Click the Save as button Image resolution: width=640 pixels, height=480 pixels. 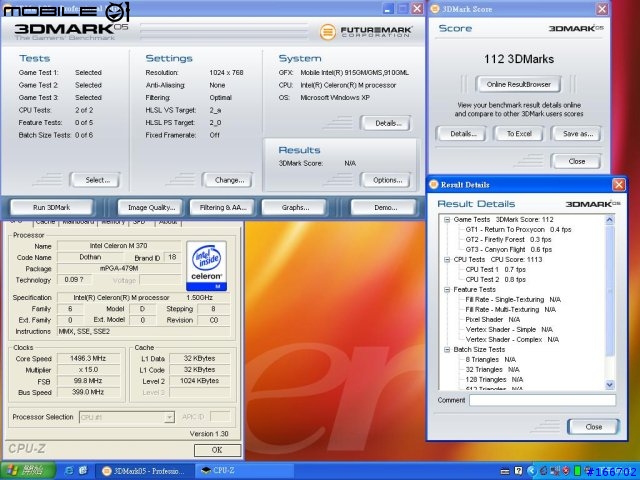click(577, 134)
